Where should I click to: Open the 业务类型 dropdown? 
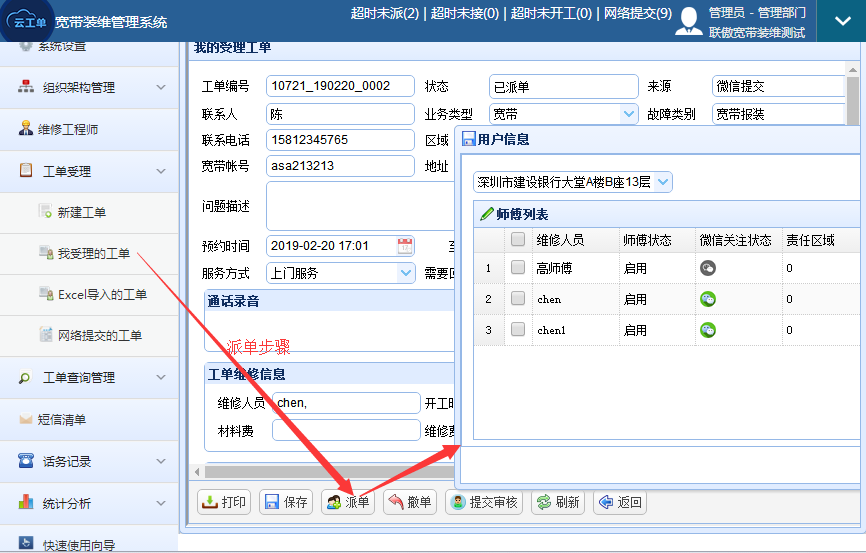coord(628,114)
